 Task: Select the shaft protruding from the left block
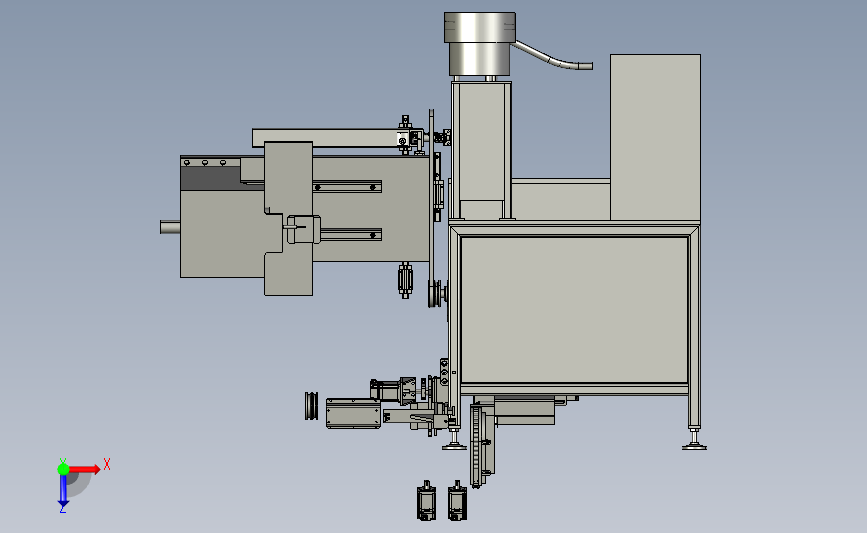pos(170,227)
